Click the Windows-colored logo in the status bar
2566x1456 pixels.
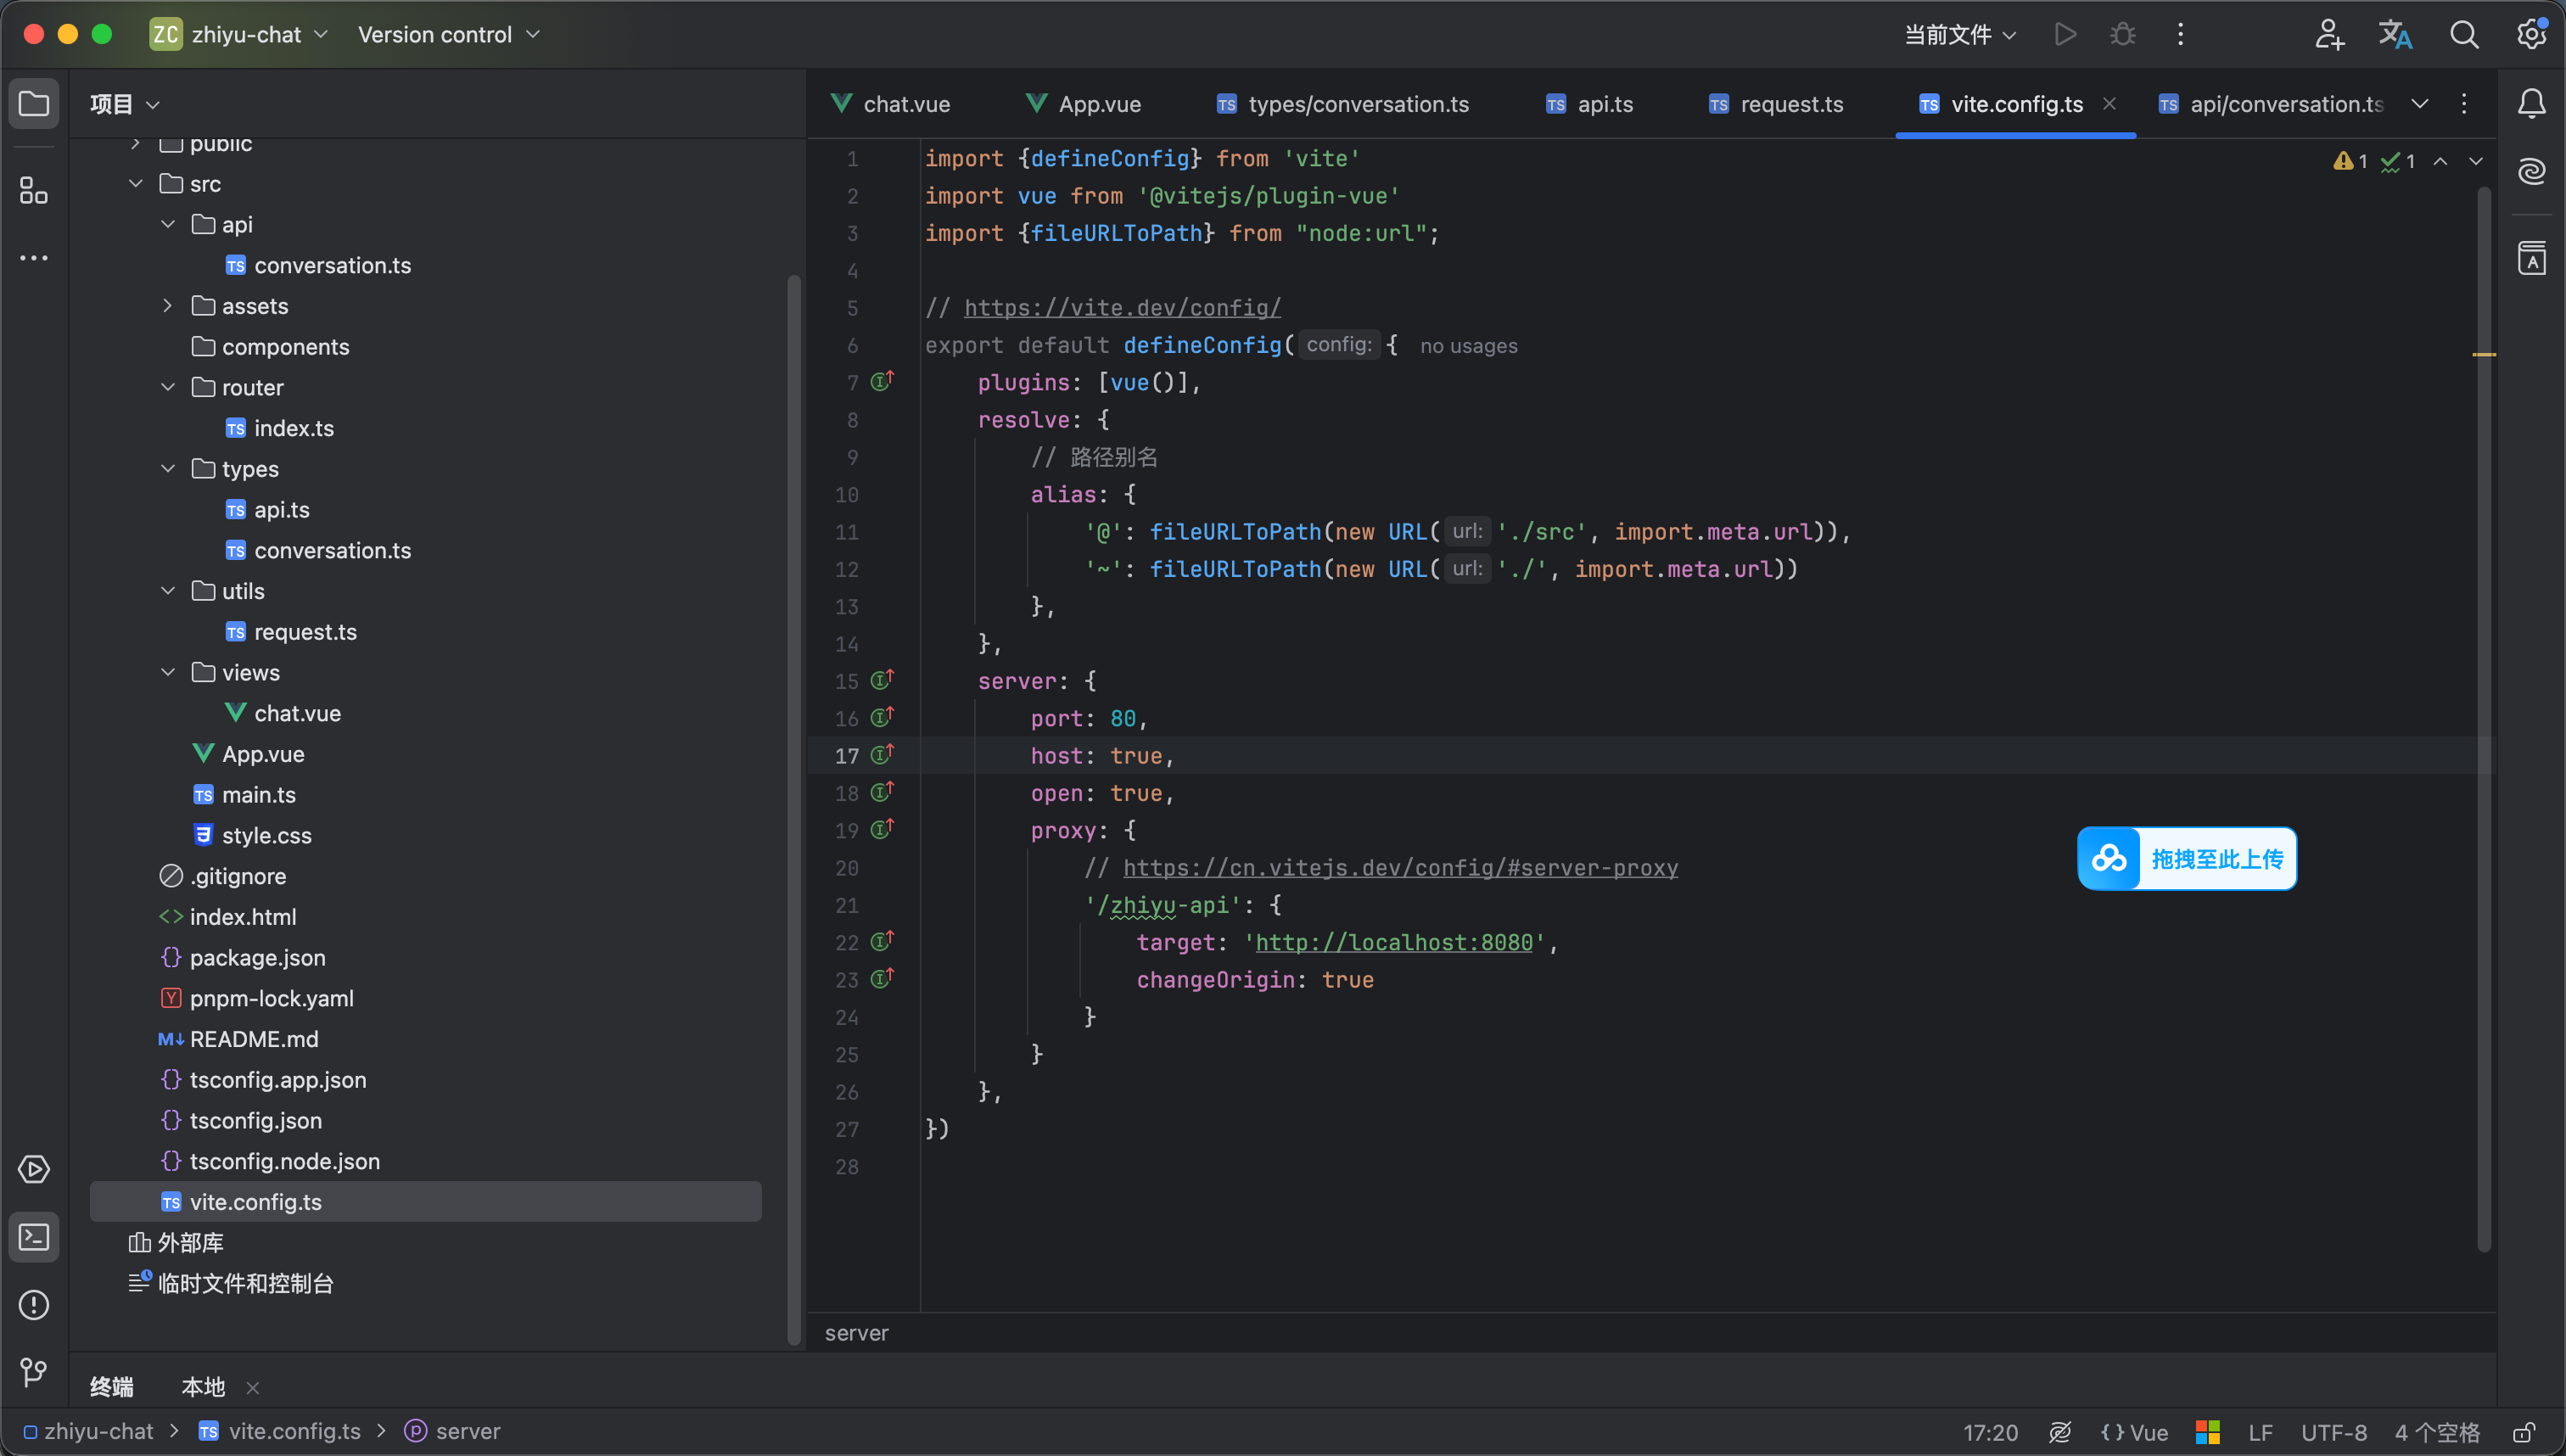2207,1432
